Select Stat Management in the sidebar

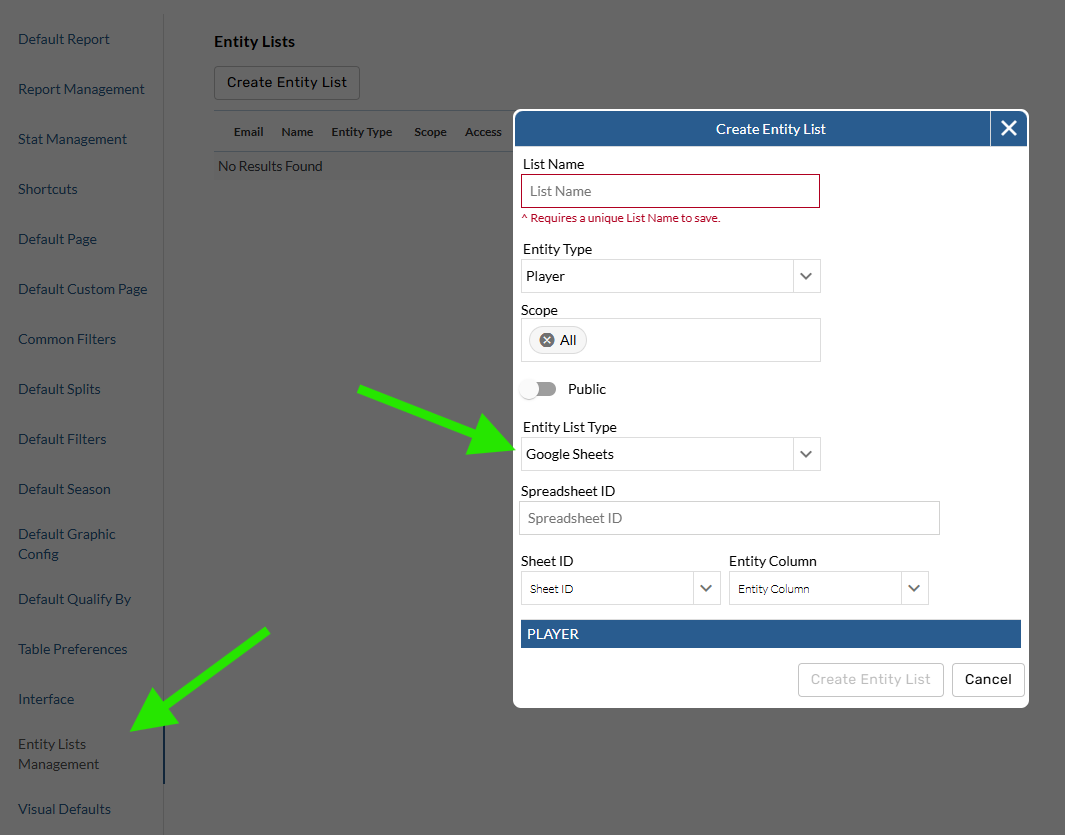(x=72, y=139)
